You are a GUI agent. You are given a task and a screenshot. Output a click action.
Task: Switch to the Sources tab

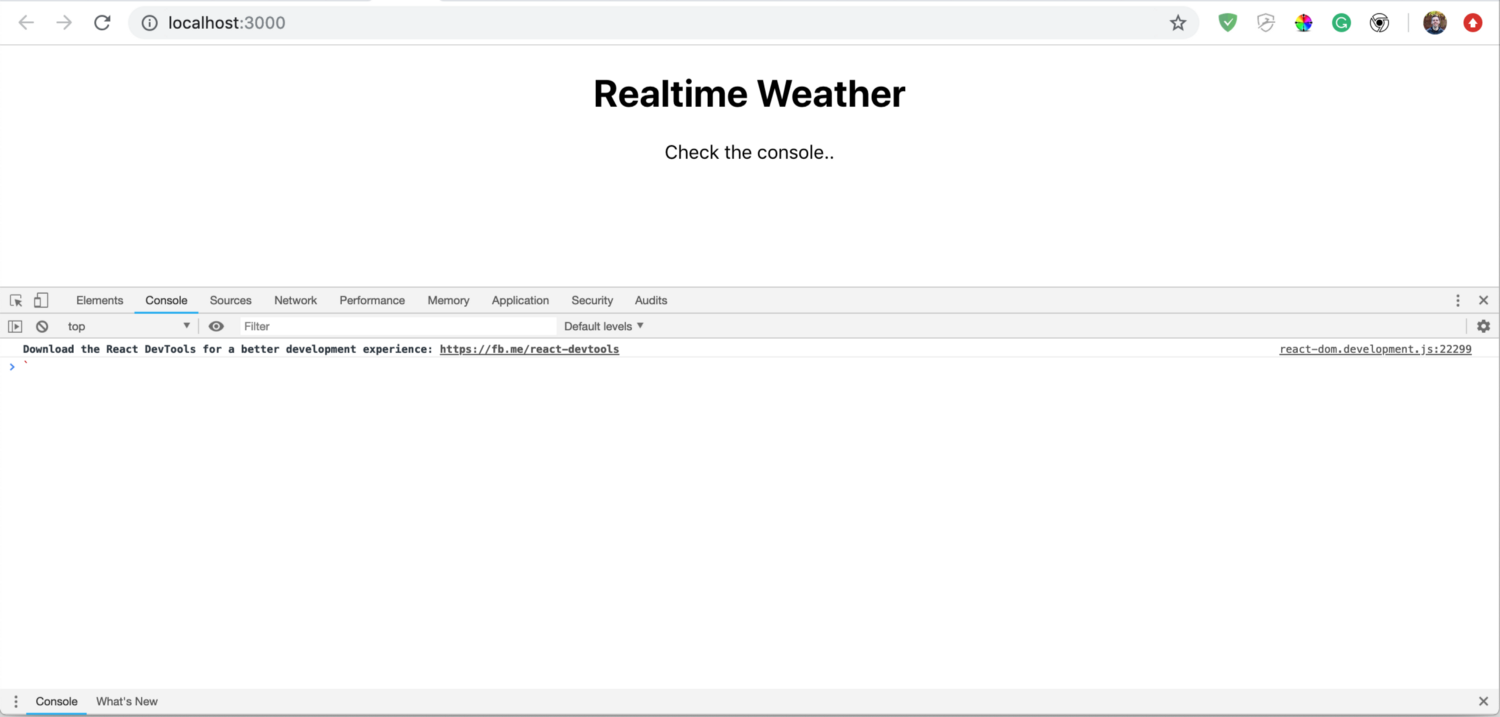(x=231, y=300)
